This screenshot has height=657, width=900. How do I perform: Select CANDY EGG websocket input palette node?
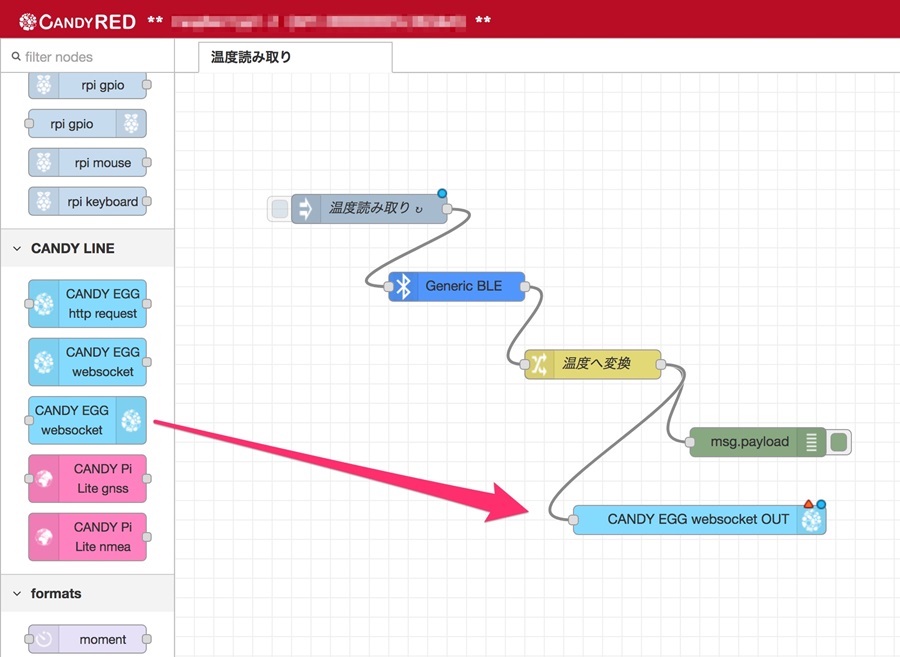point(87,362)
